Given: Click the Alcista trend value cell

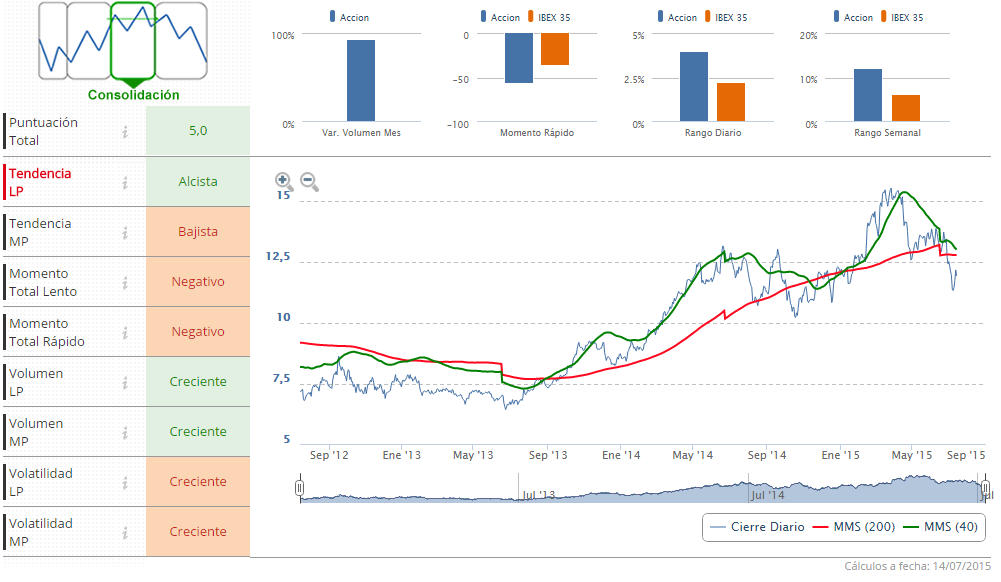Looking at the screenshot, I should [x=198, y=182].
